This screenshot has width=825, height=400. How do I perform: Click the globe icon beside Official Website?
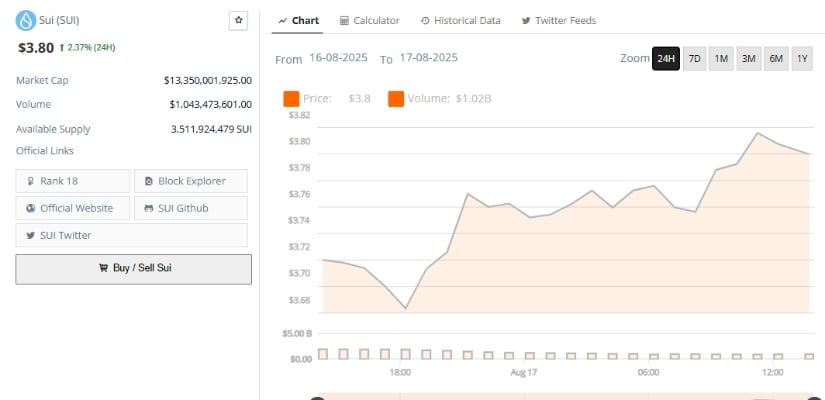click(31, 208)
